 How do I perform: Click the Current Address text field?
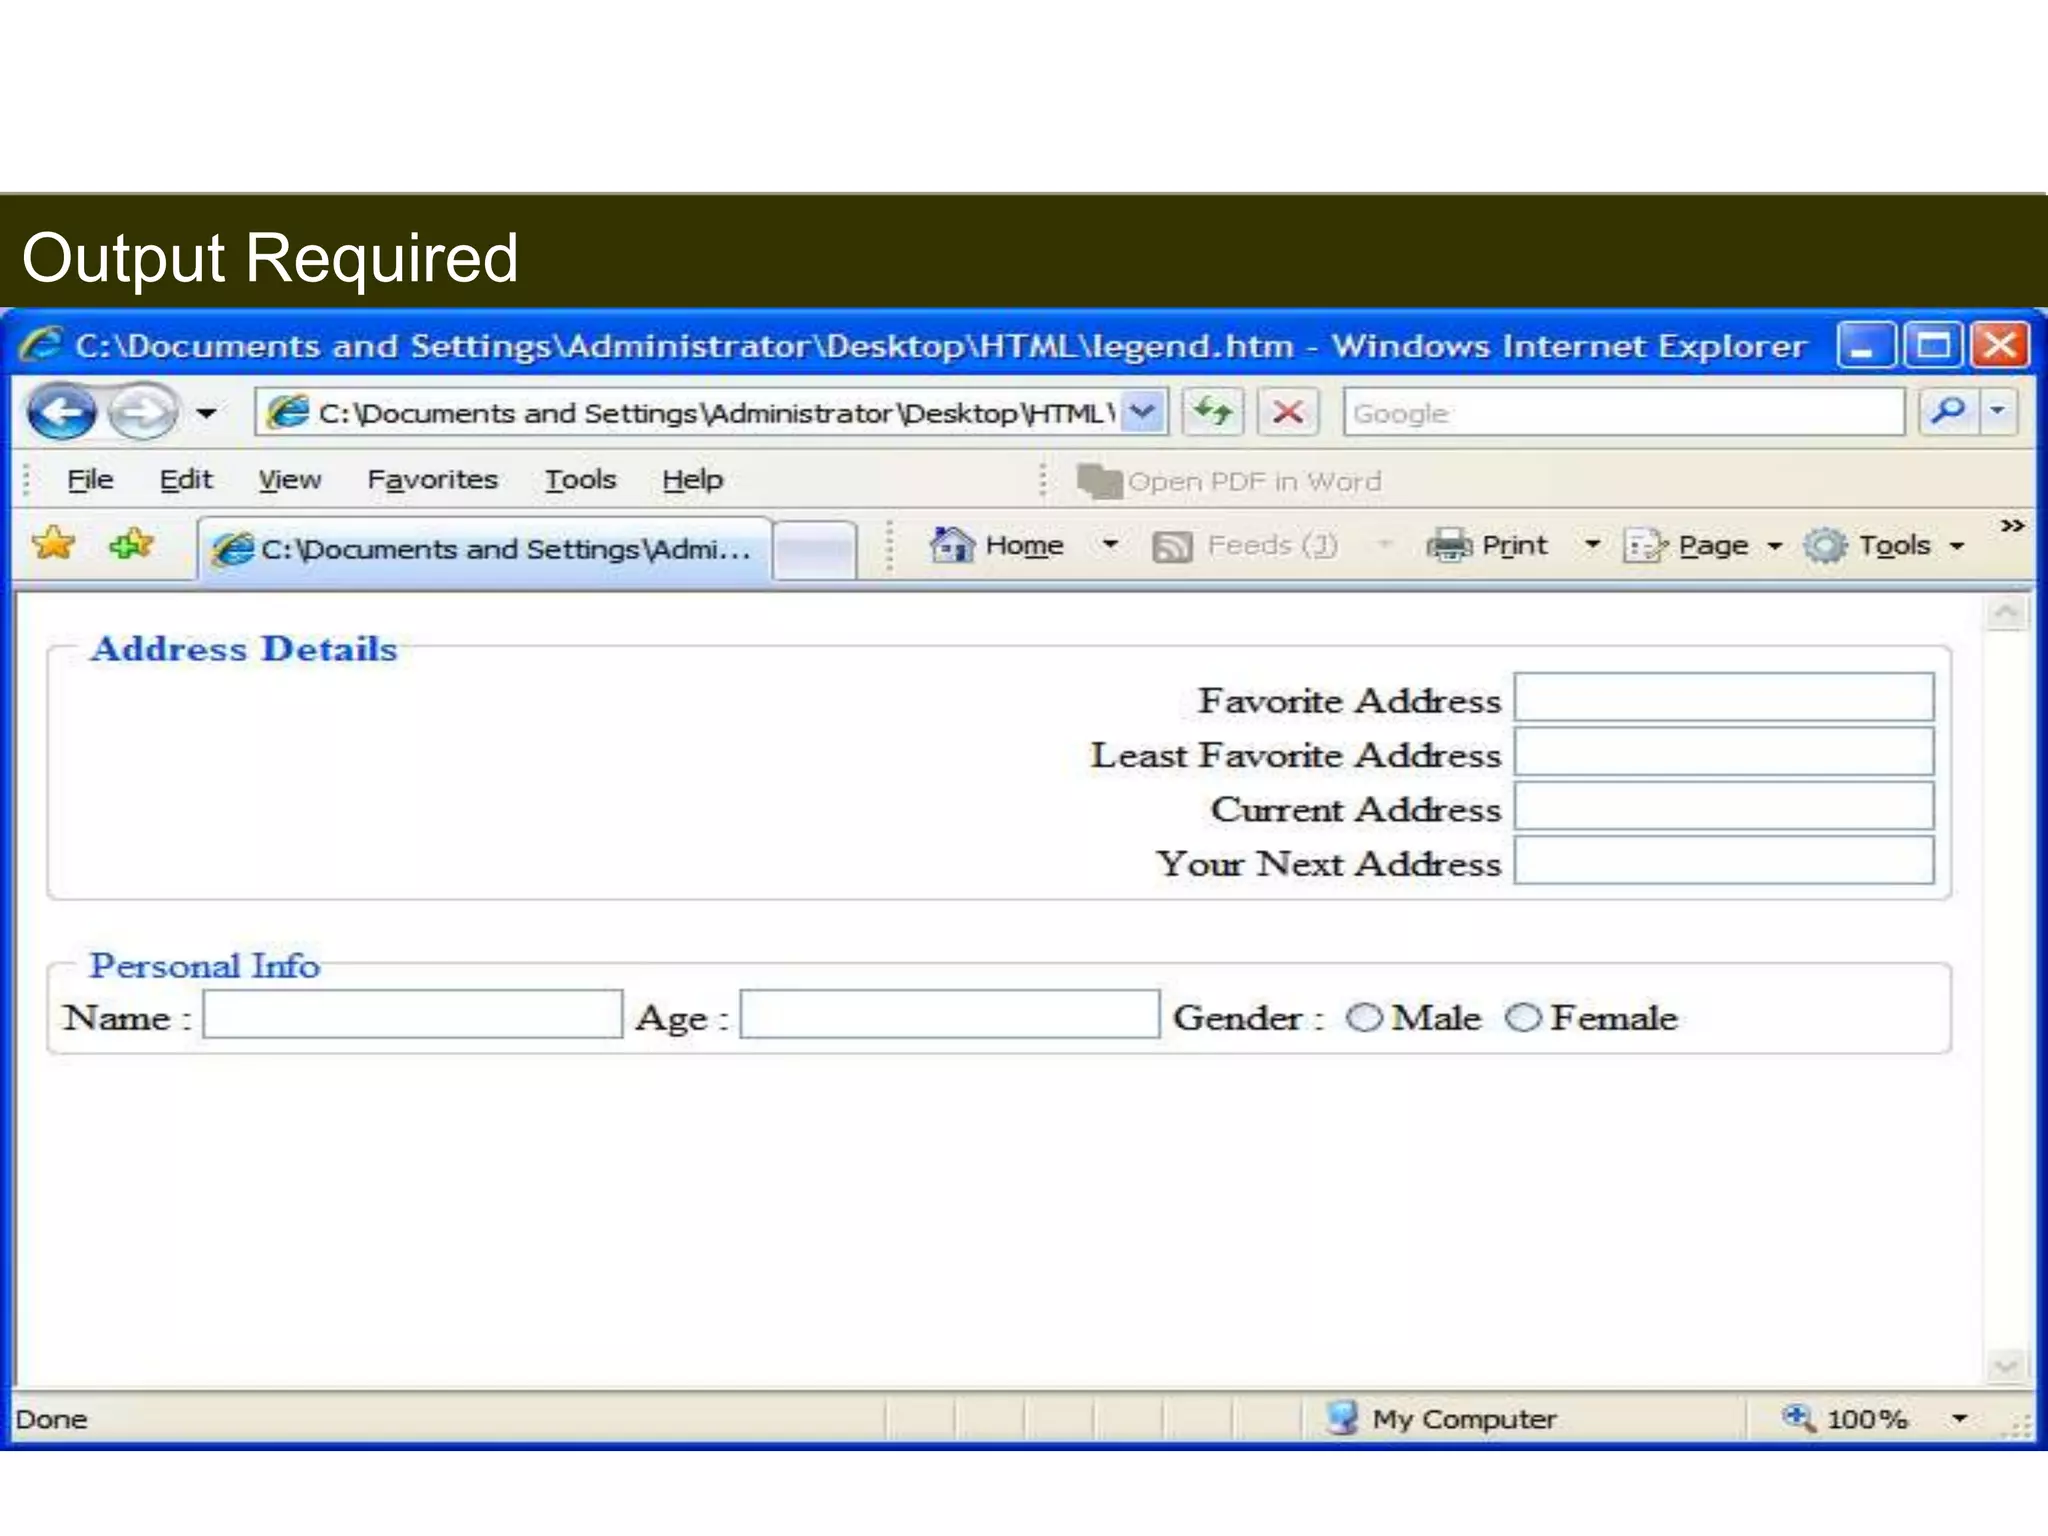click(1724, 806)
